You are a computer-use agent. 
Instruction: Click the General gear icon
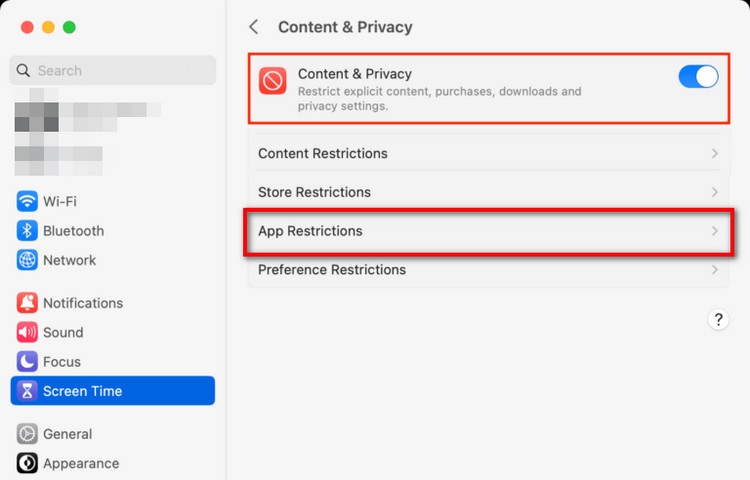[27, 434]
